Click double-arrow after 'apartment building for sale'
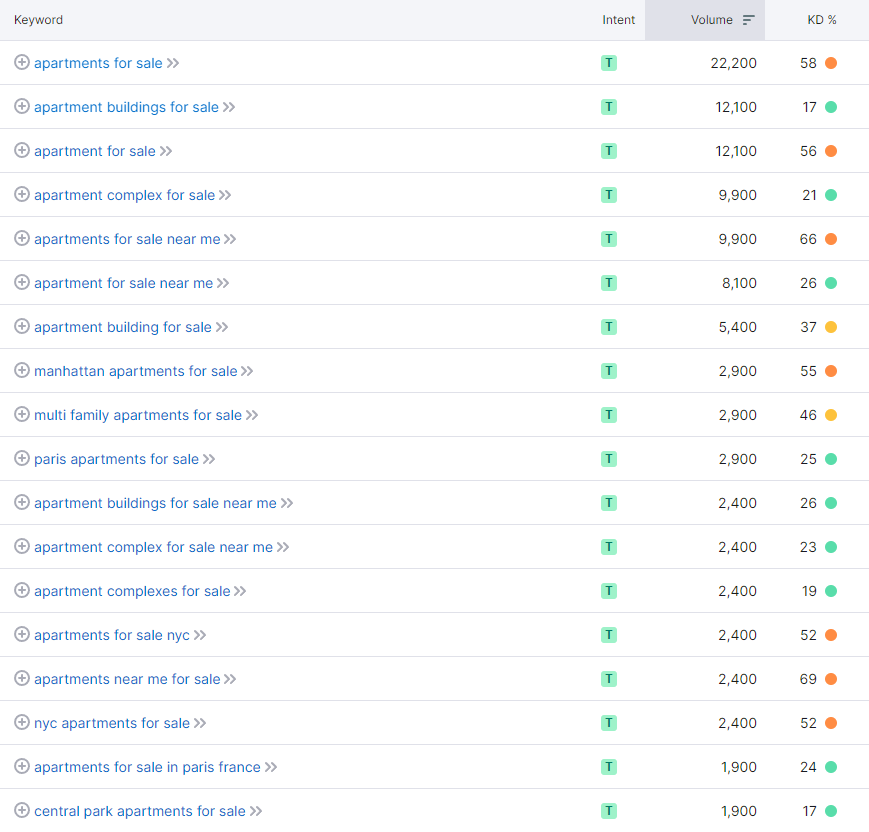This screenshot has width=869, height=832. (x=222, y=327)
